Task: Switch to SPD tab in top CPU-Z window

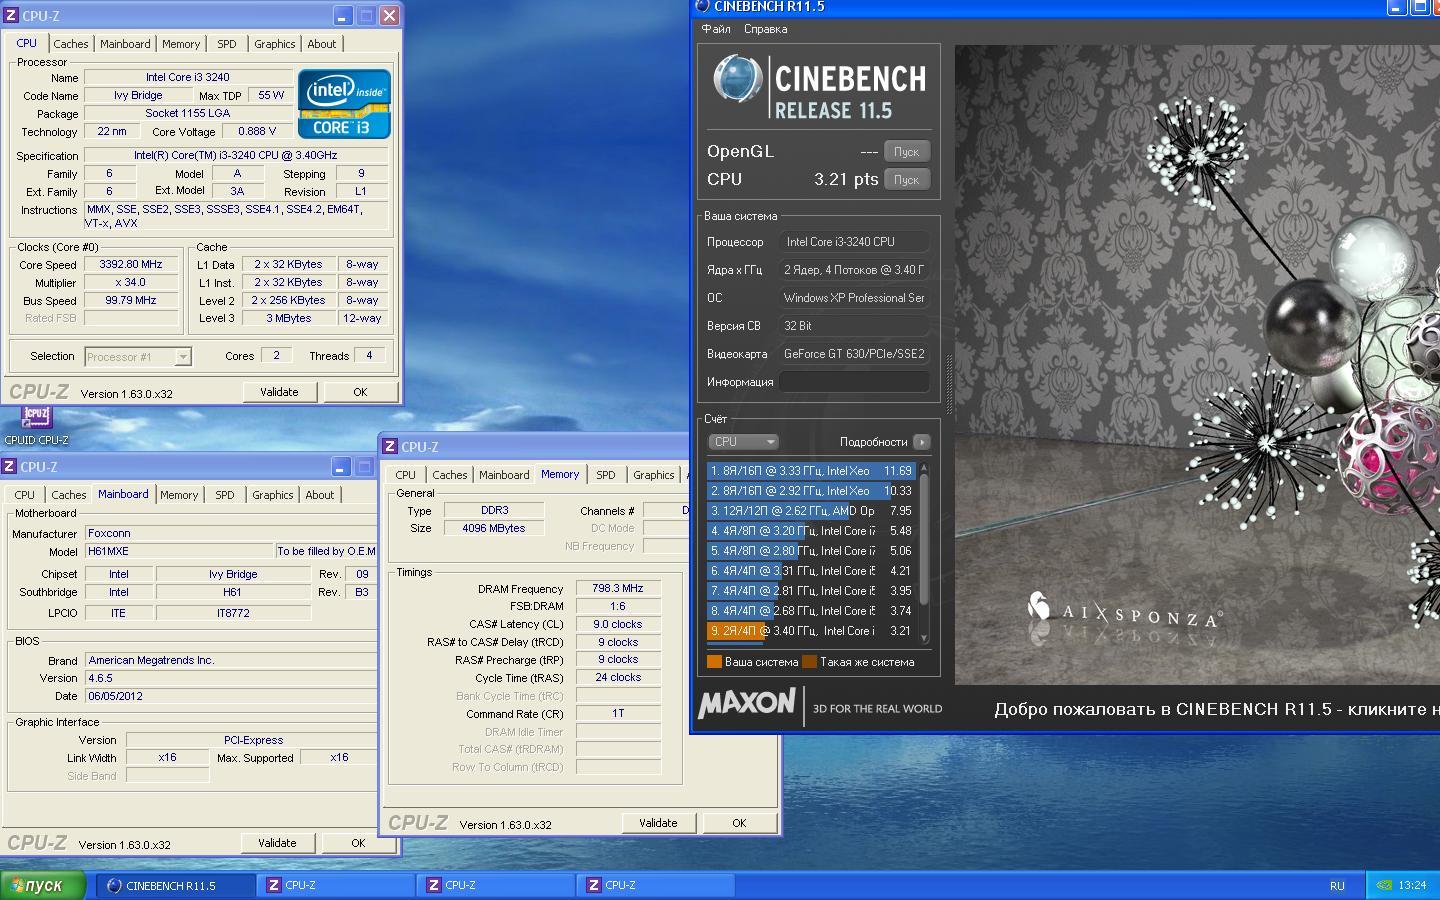Action: tap(227, 44)
